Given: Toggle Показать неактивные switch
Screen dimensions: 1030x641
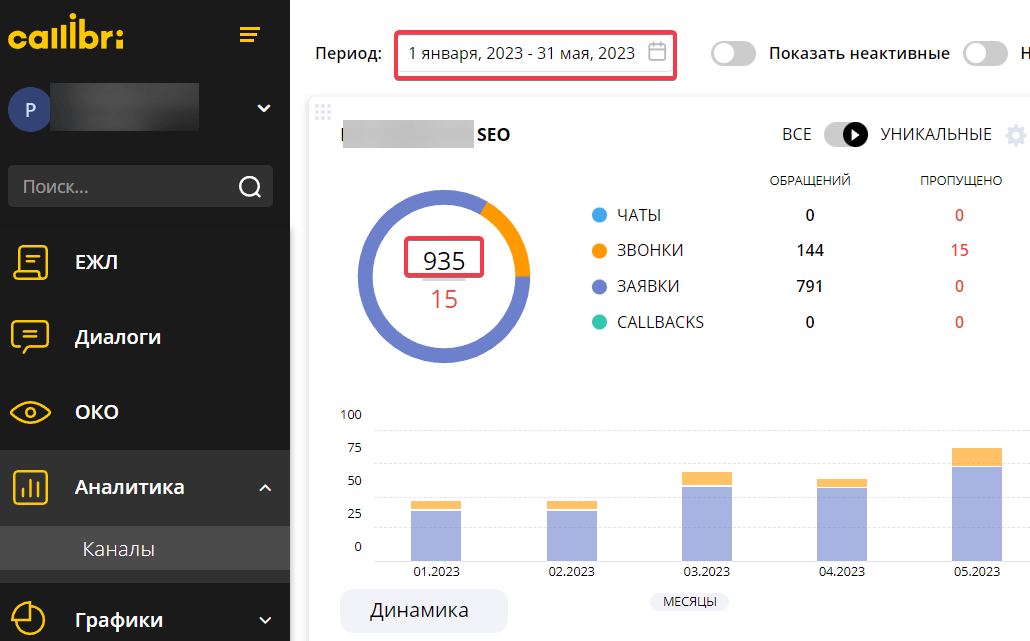Looking at the screenshot, I should click(x=733, y=54).
